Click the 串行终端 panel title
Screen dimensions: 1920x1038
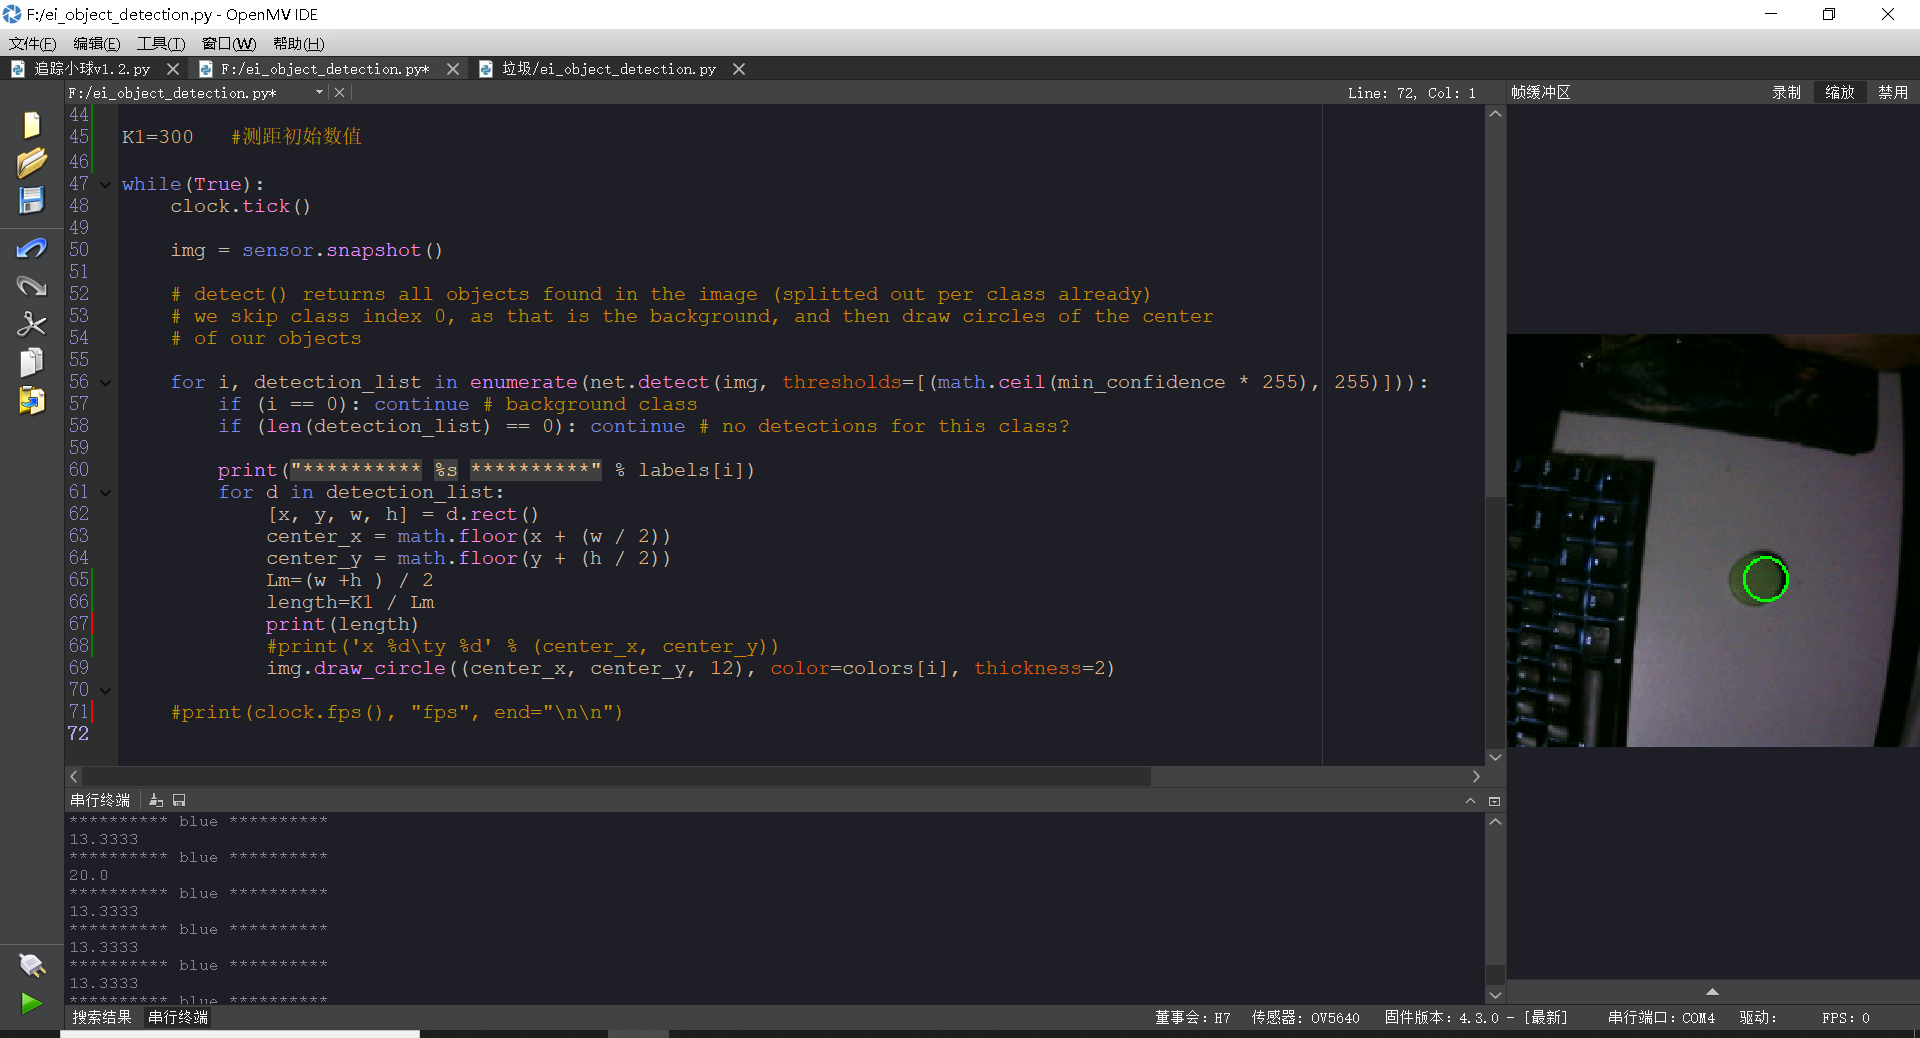pyautogui.click(x=100, y=800)
